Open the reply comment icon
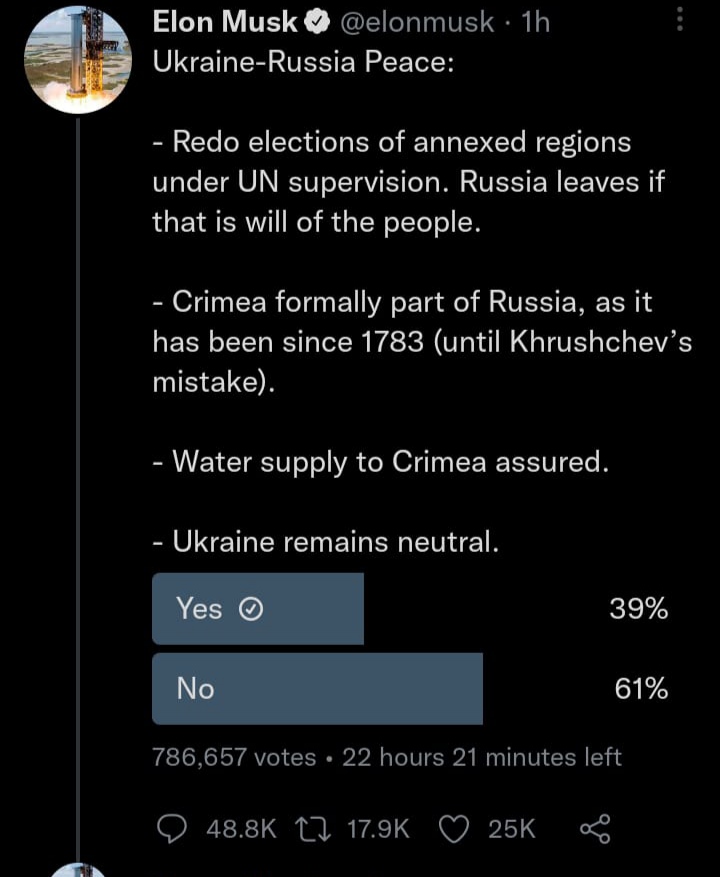The width and height of the screenshot is (720, 877). 172,829
